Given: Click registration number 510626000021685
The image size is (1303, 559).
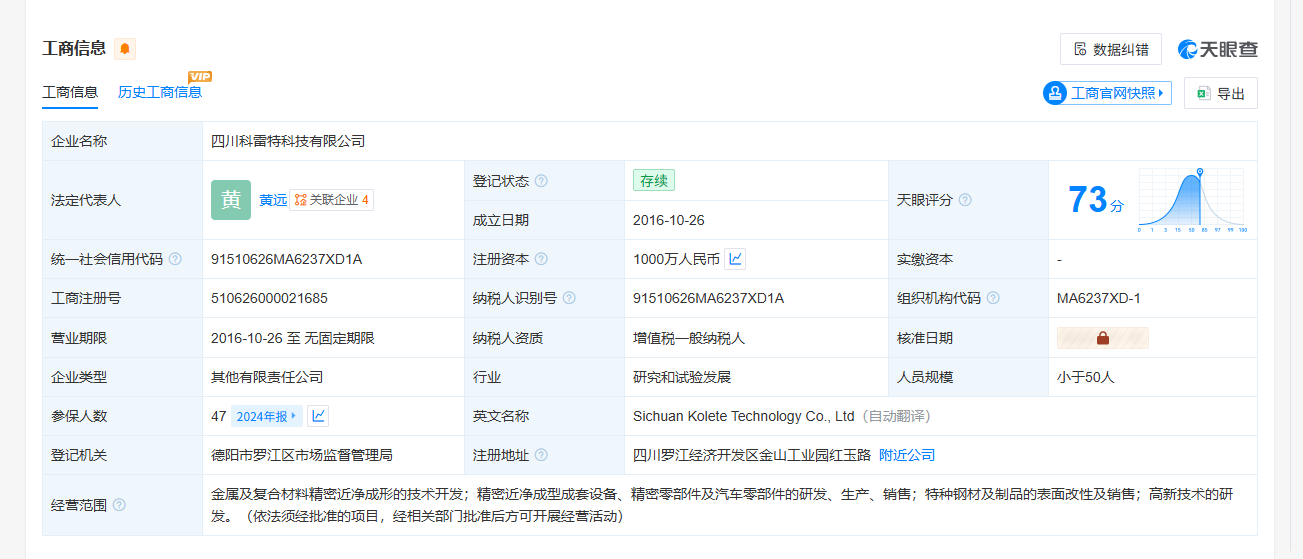Looking at the screenshot, I should [269, 298].
